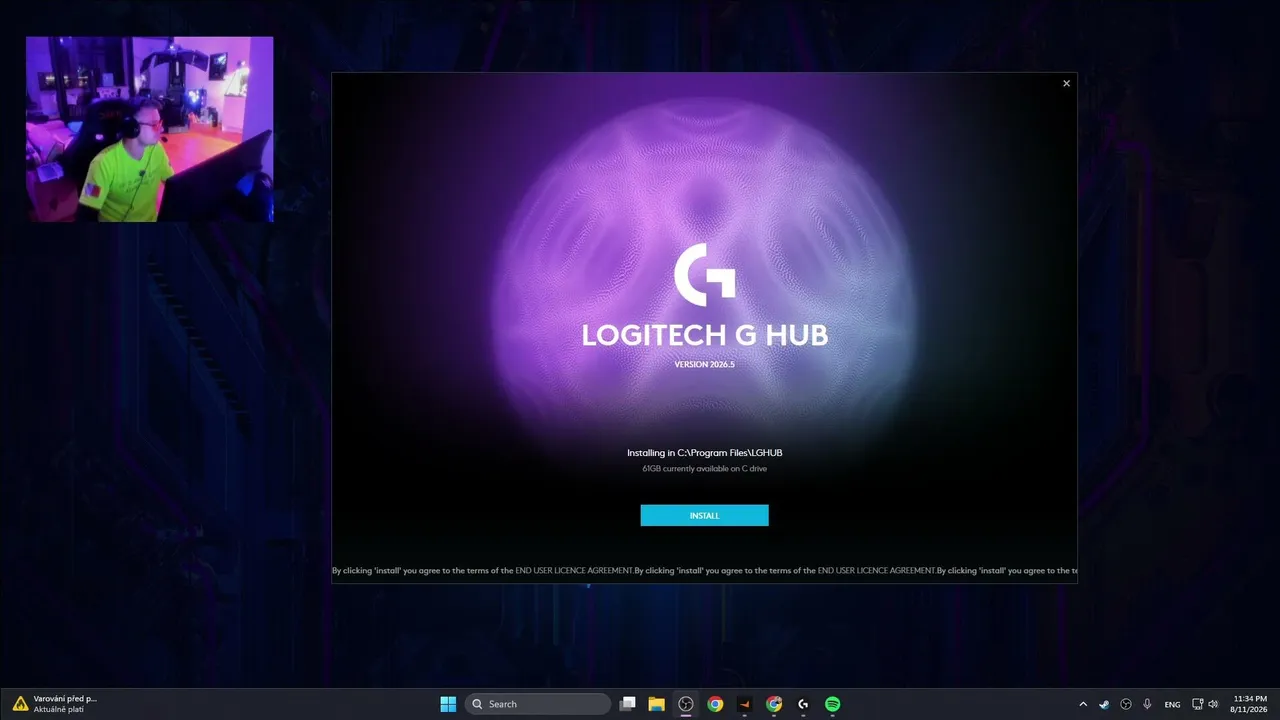Click the VERSION 2026.5 label
The image size is (1280, 720).
[705, 364]
